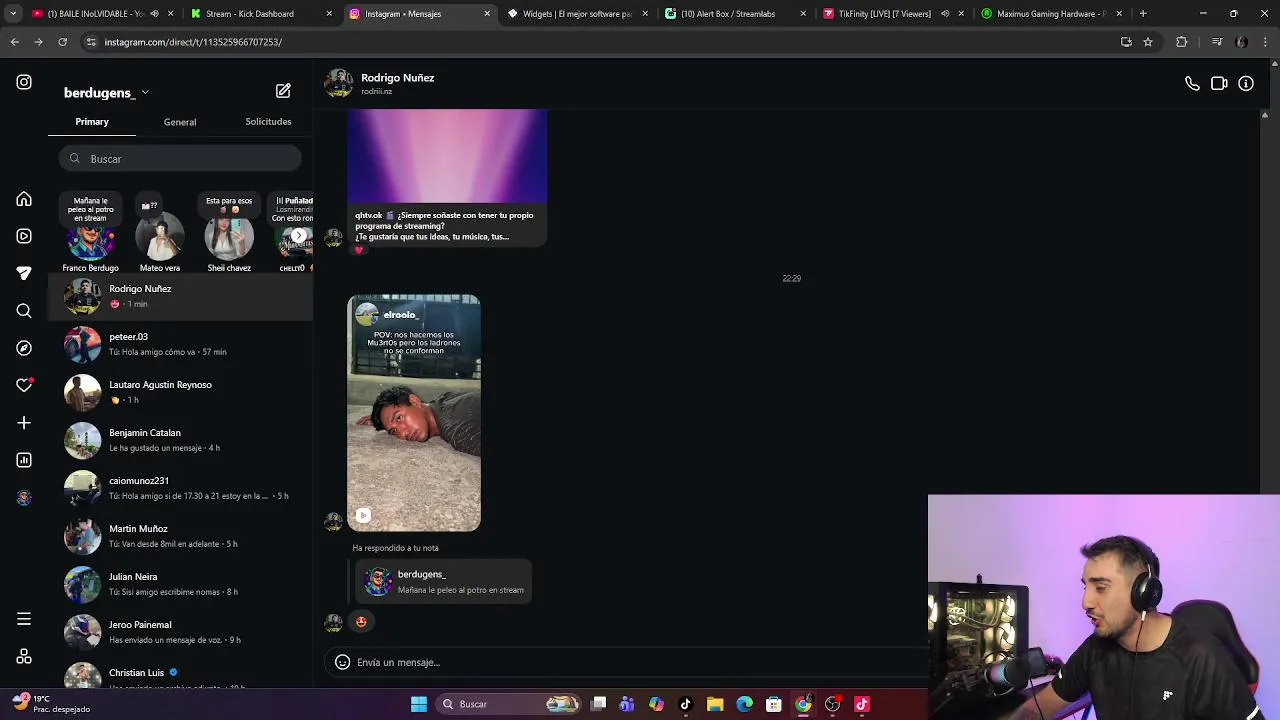Click the berdugens_ note reply card

[443, 582]
